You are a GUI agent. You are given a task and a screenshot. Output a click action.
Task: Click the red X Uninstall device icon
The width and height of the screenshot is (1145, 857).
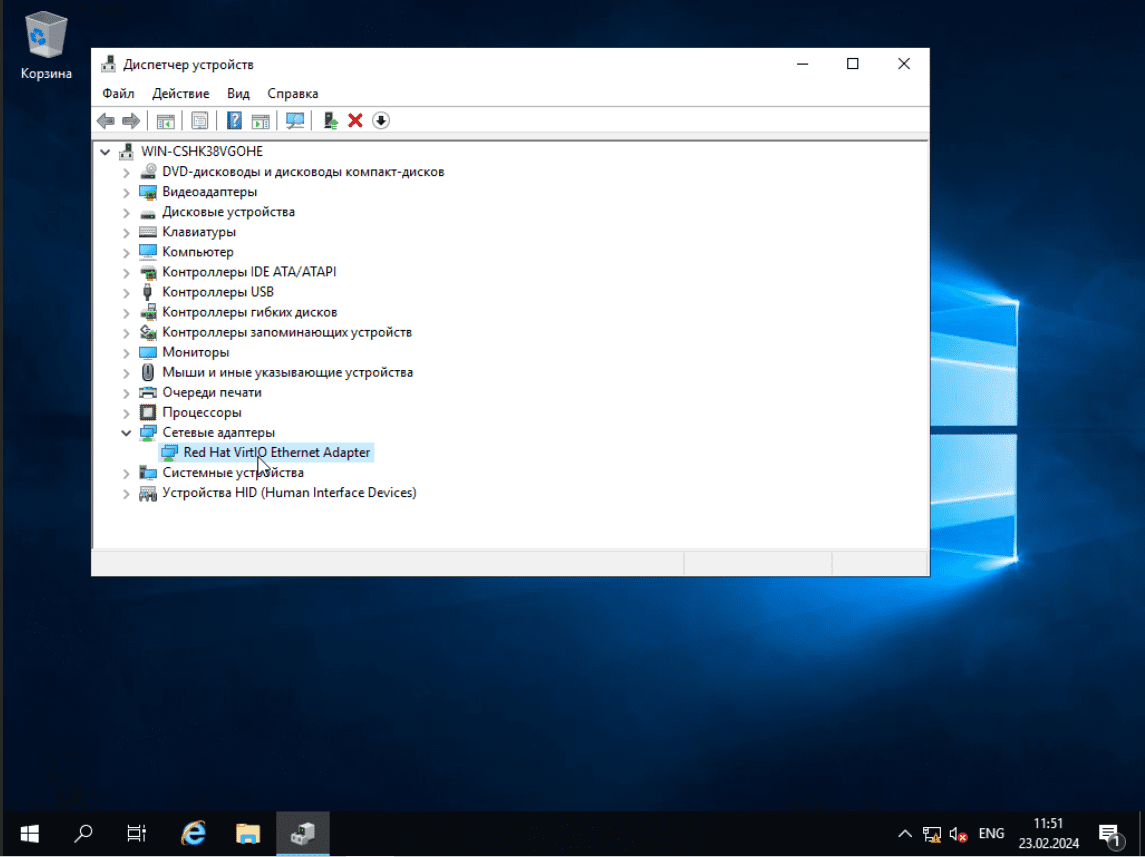356,120
